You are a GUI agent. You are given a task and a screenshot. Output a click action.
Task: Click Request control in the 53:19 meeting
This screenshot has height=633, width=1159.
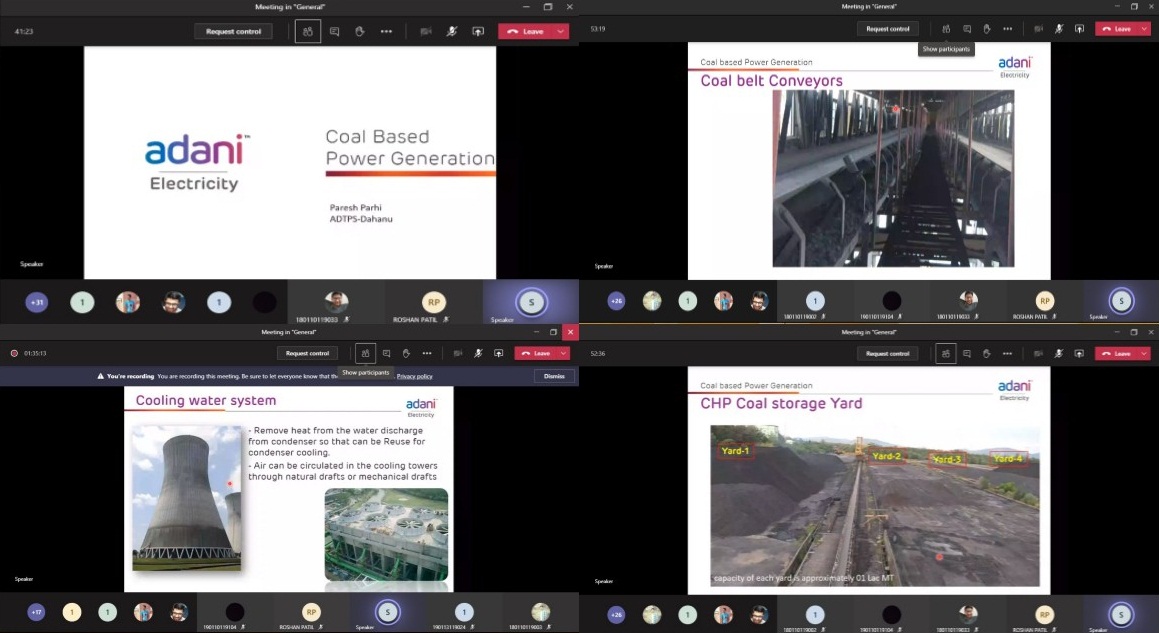[888, 29]
